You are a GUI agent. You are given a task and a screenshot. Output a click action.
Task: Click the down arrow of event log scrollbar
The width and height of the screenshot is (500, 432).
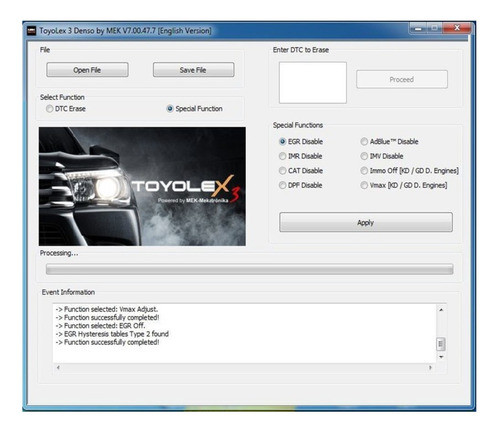pyautogui.click(x=441, y=357)
